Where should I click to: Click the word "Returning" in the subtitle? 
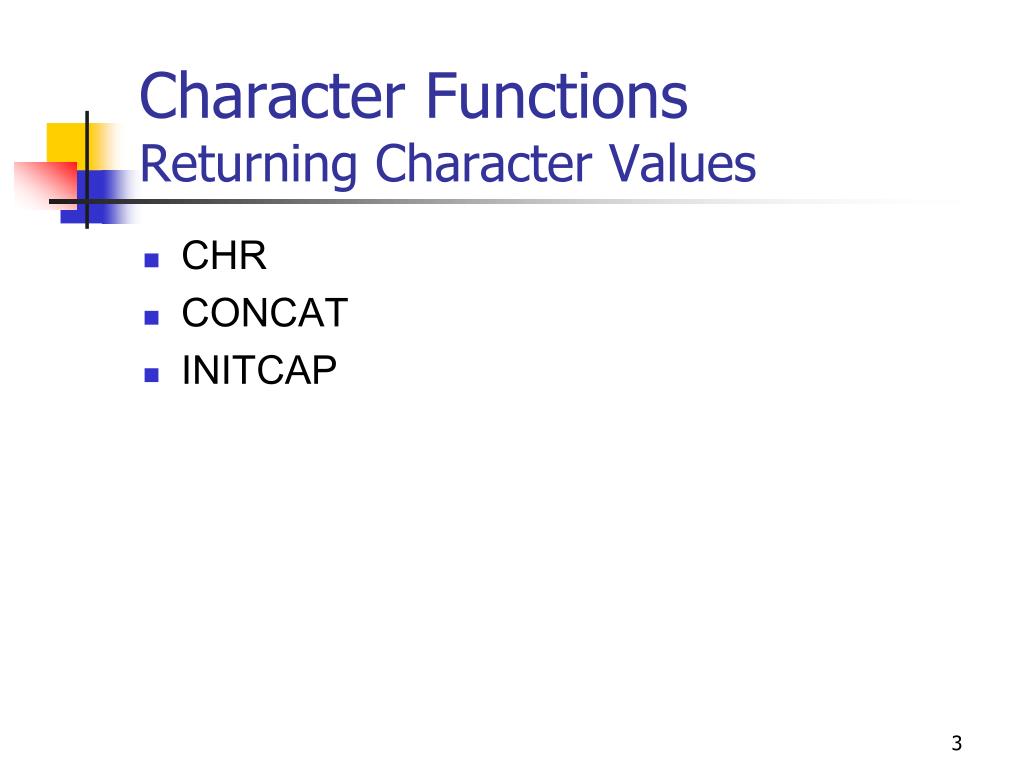249,165
